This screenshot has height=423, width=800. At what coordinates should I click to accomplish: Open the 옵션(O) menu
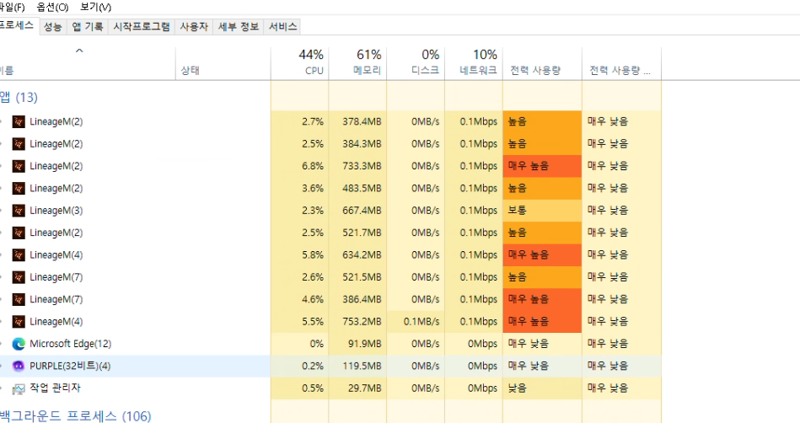coord(53,7)
